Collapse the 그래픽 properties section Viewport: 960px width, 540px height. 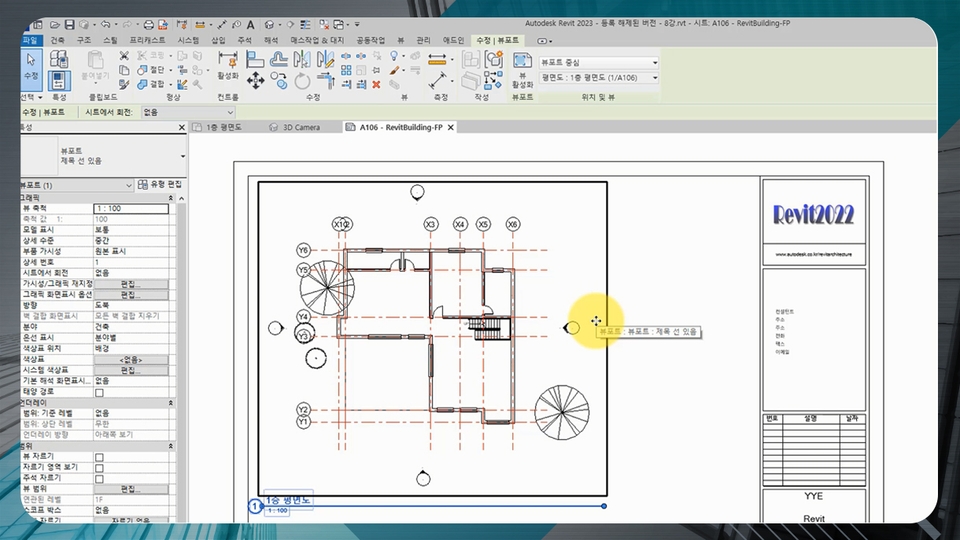click(x=171, y=198)
